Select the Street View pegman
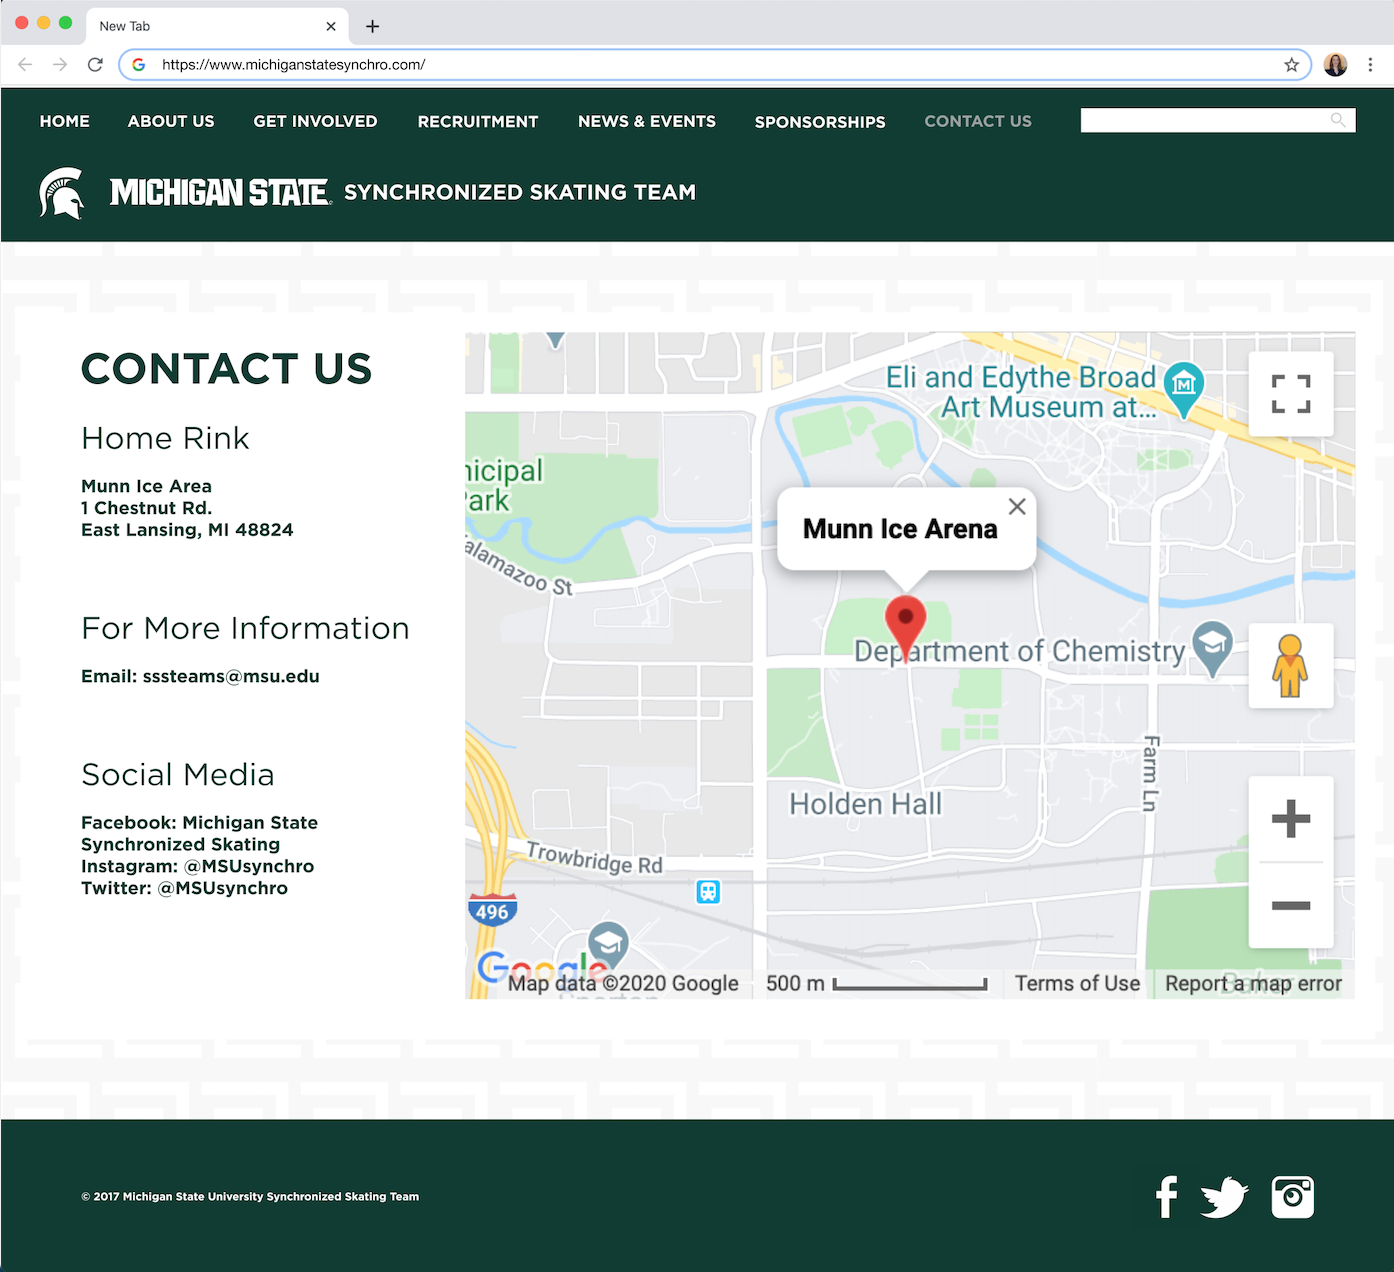This screenshot has width=1394, height=1272. (1290, 666)
